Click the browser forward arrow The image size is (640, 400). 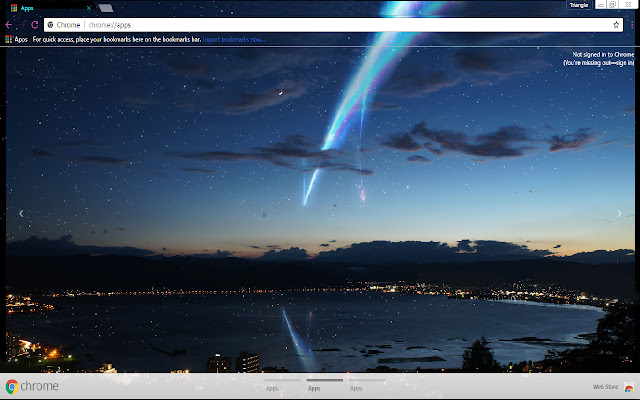(22, 24)
